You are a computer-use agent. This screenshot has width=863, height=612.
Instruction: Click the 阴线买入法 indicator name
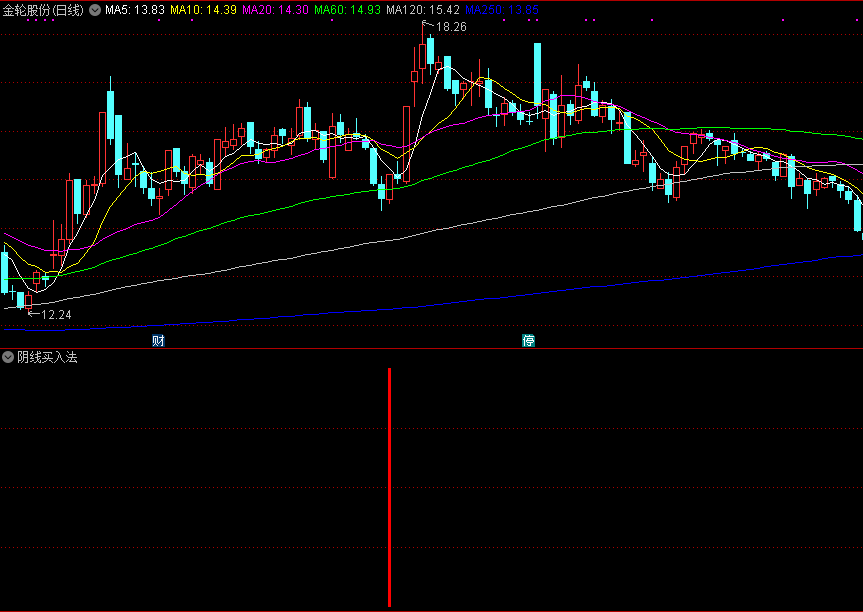(x=47, y=357)
